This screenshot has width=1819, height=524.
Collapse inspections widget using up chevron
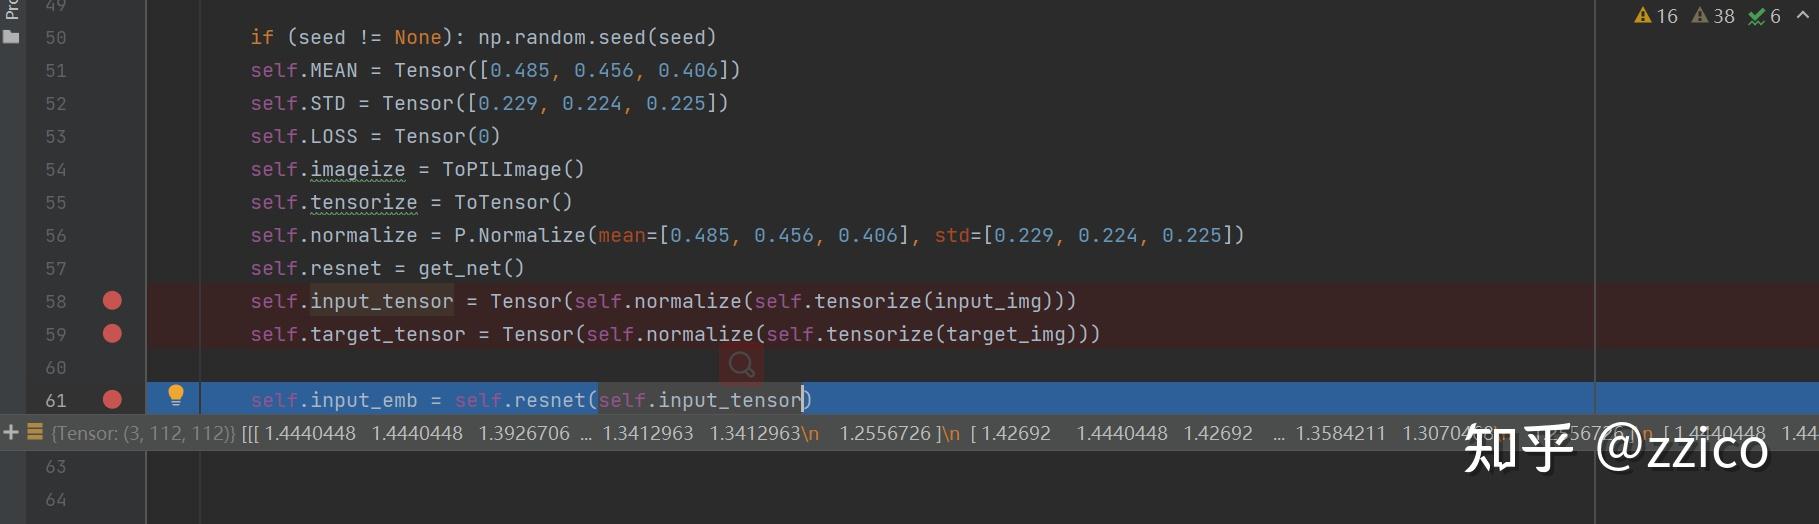1803,15
